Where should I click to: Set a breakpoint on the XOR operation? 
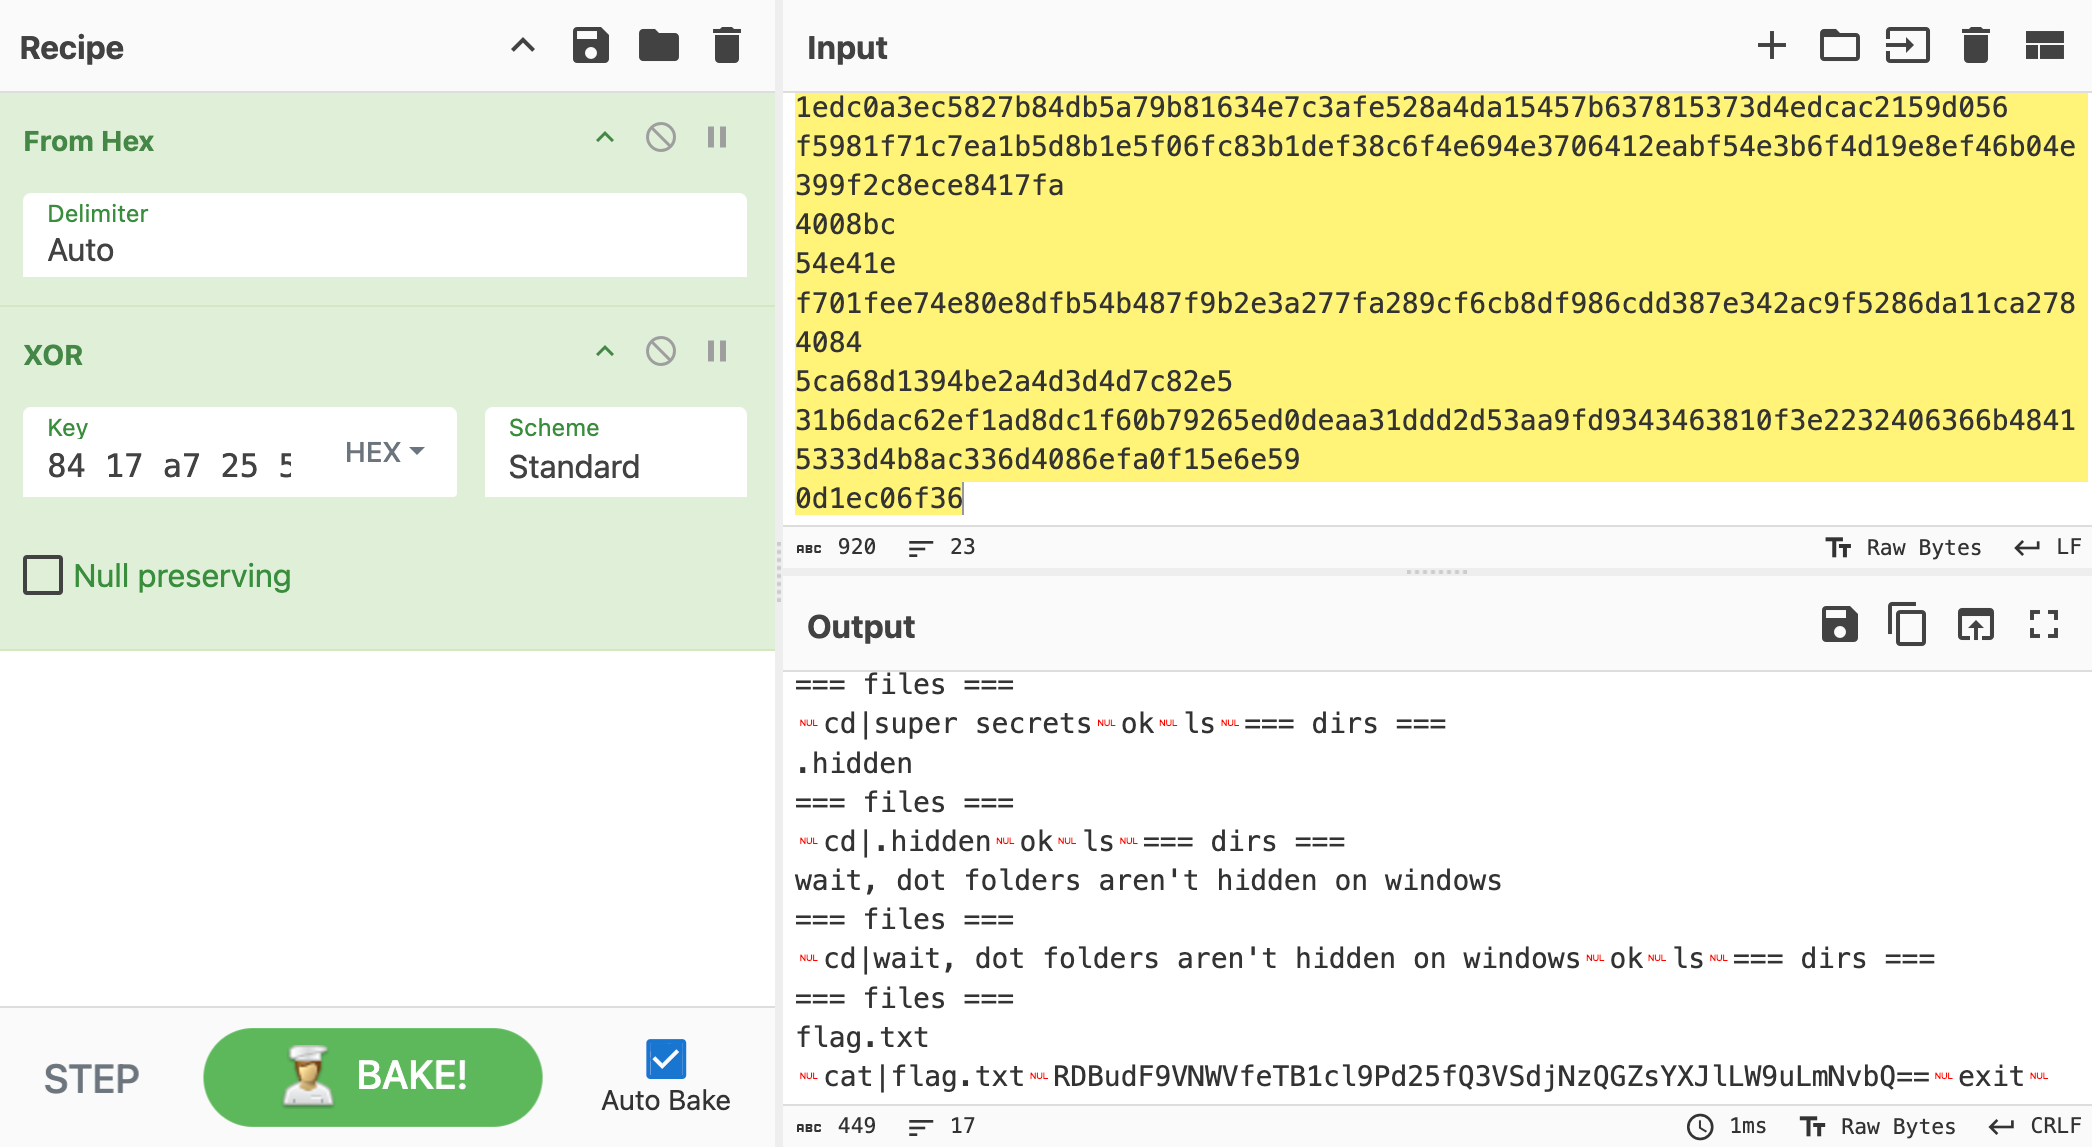point(716,352)
